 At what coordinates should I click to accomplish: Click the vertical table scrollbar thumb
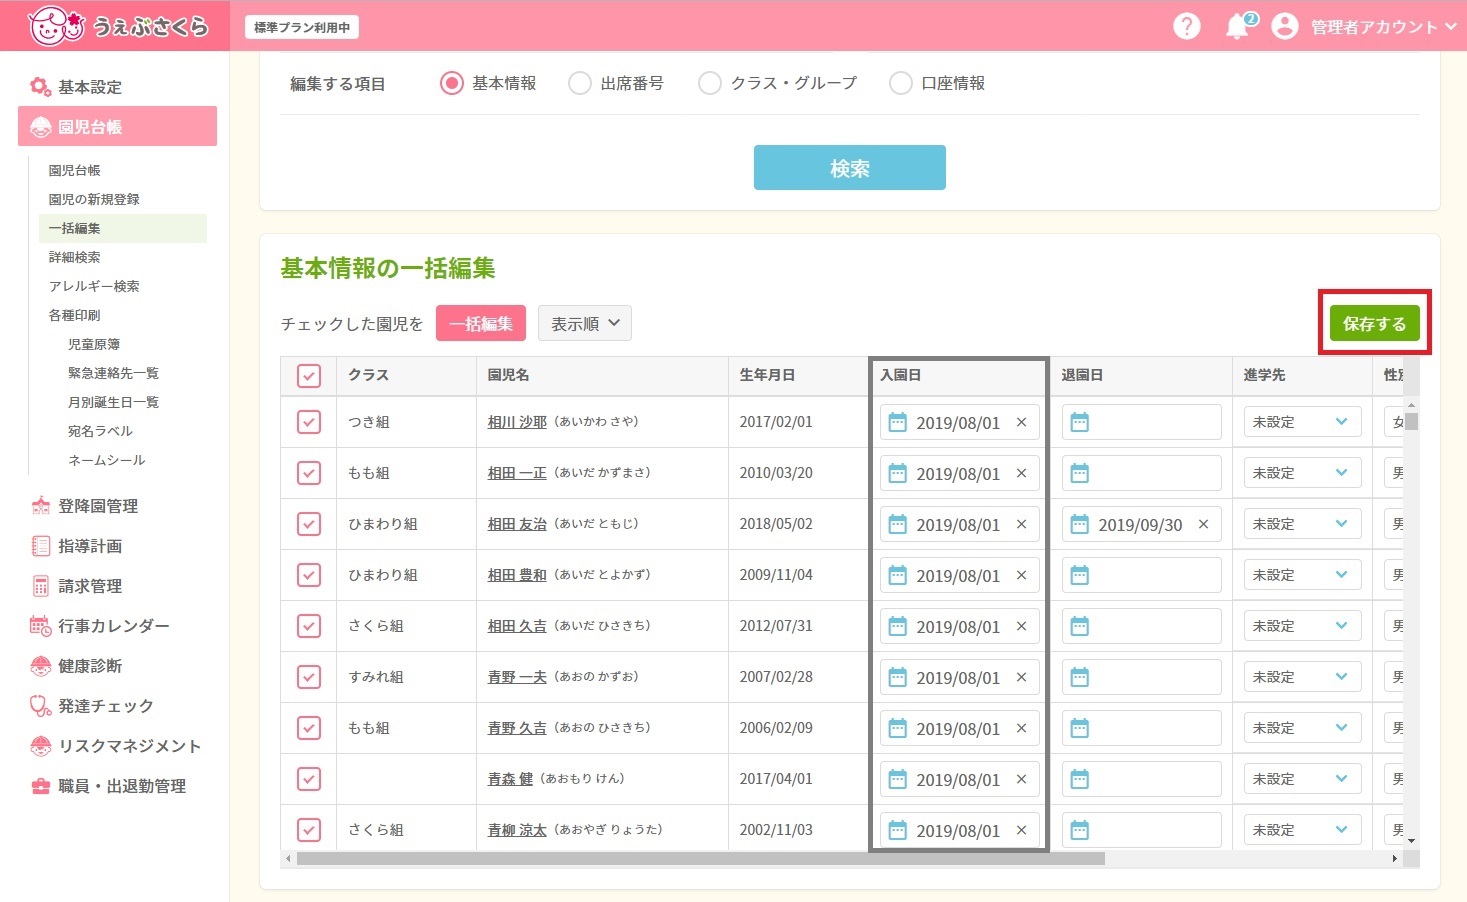pos(1412,420)
